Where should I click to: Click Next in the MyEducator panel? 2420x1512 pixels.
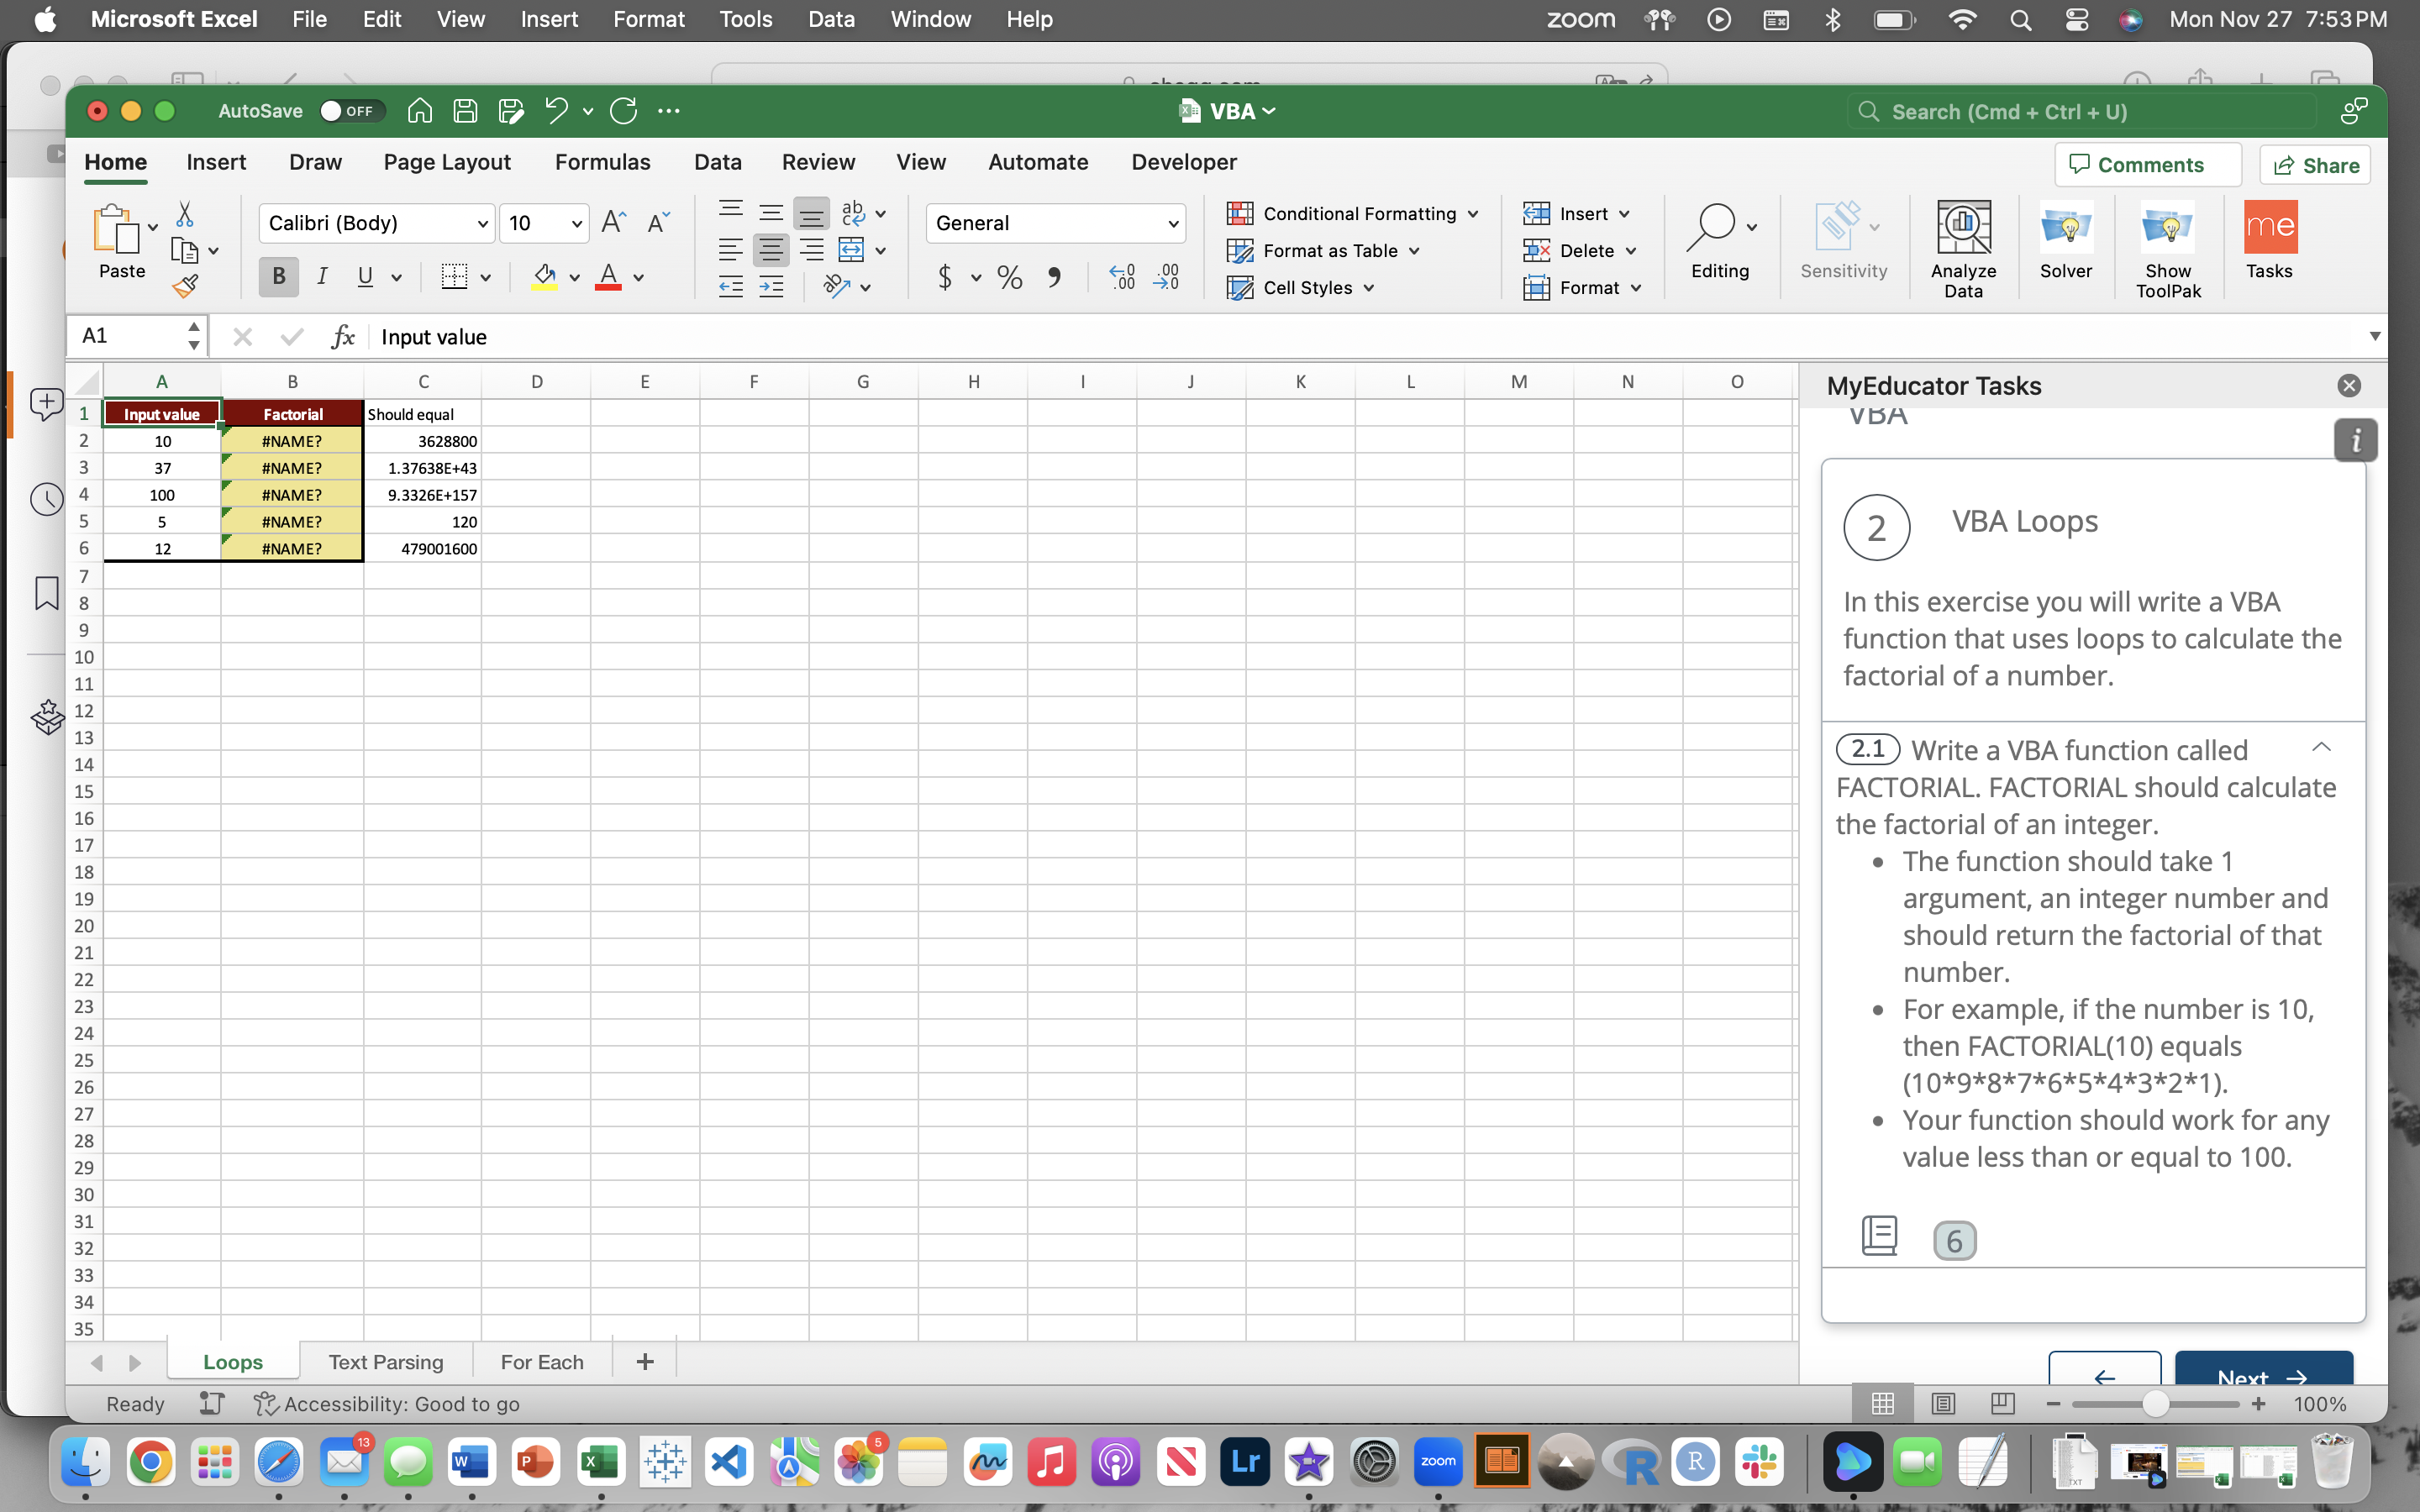coord(2263,1377)
